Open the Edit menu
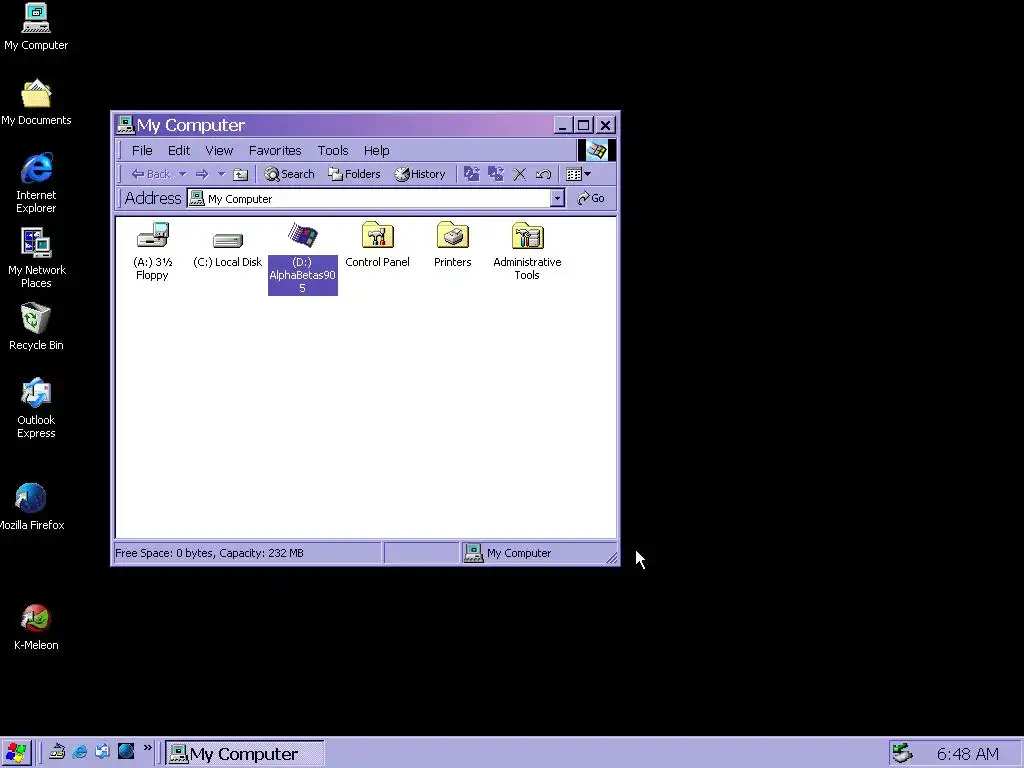The height and width of the screenshot is (768, 1024). pos(179,150)
